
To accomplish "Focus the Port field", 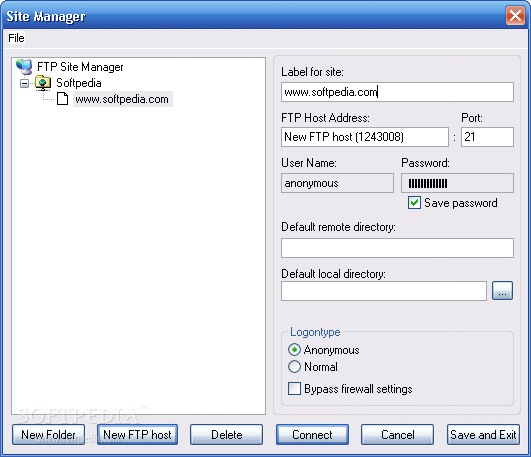I will tap(487, 137).
